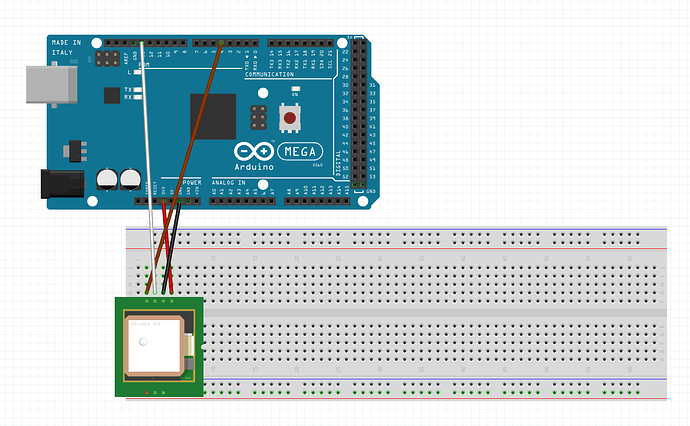Click the MEGA badge label
The image size is (690, 426).
click(x=300, y=152)
